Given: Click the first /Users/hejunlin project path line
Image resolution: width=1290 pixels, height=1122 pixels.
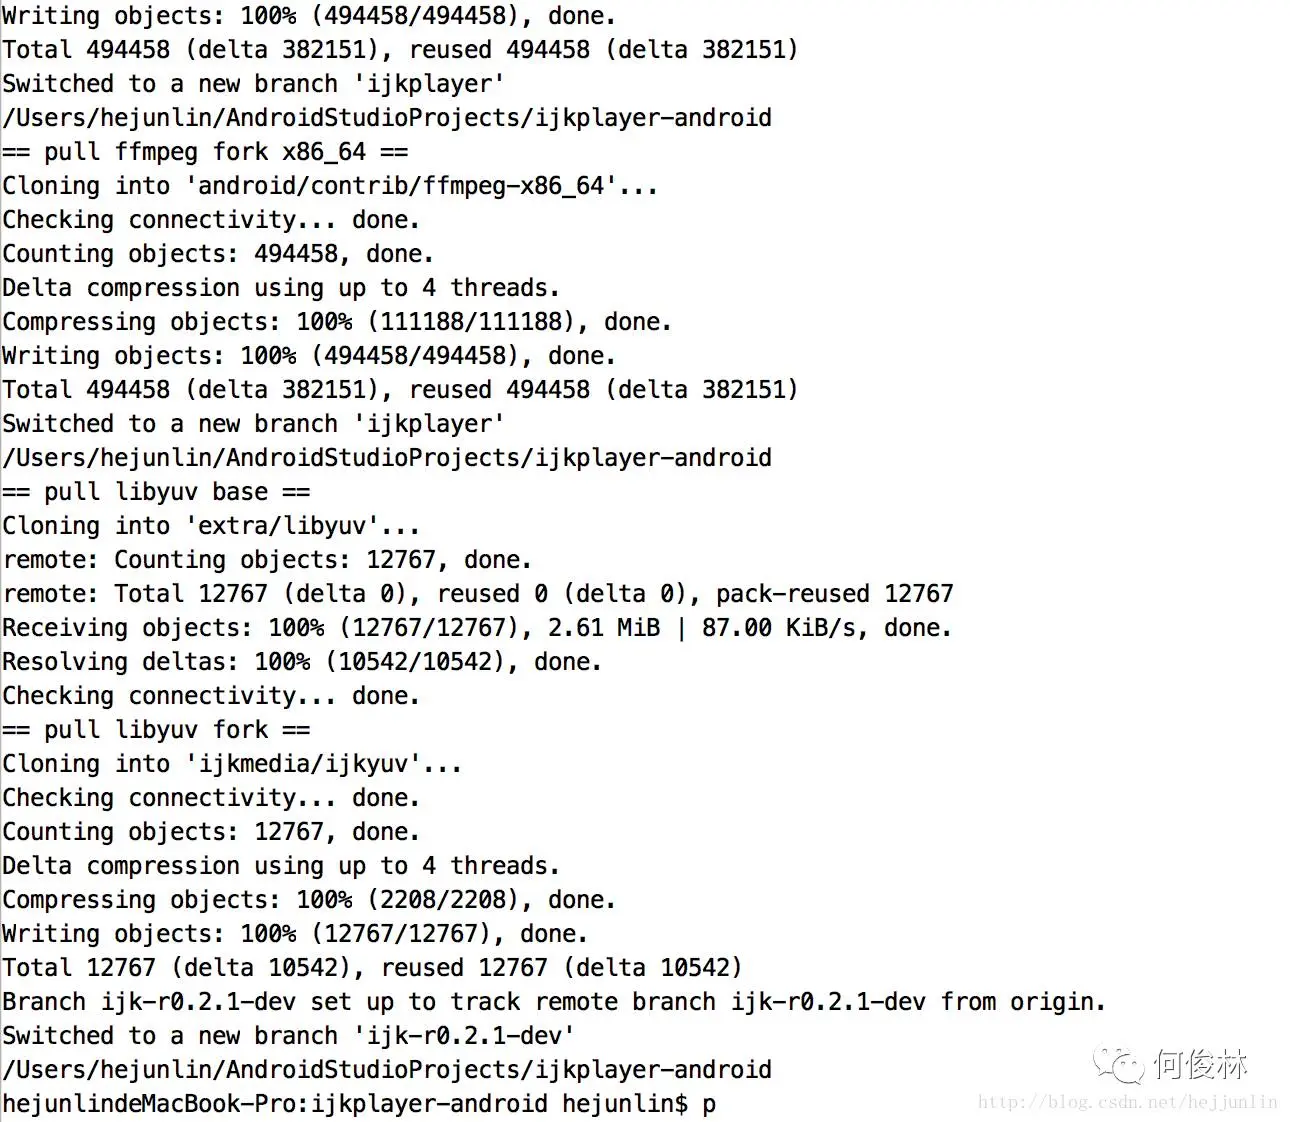Looking at the screenshot, I should tap(387, 118).
